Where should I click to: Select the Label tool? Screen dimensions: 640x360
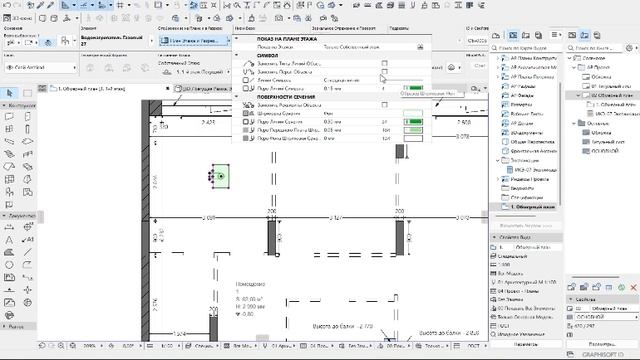[x=27, y=240]
